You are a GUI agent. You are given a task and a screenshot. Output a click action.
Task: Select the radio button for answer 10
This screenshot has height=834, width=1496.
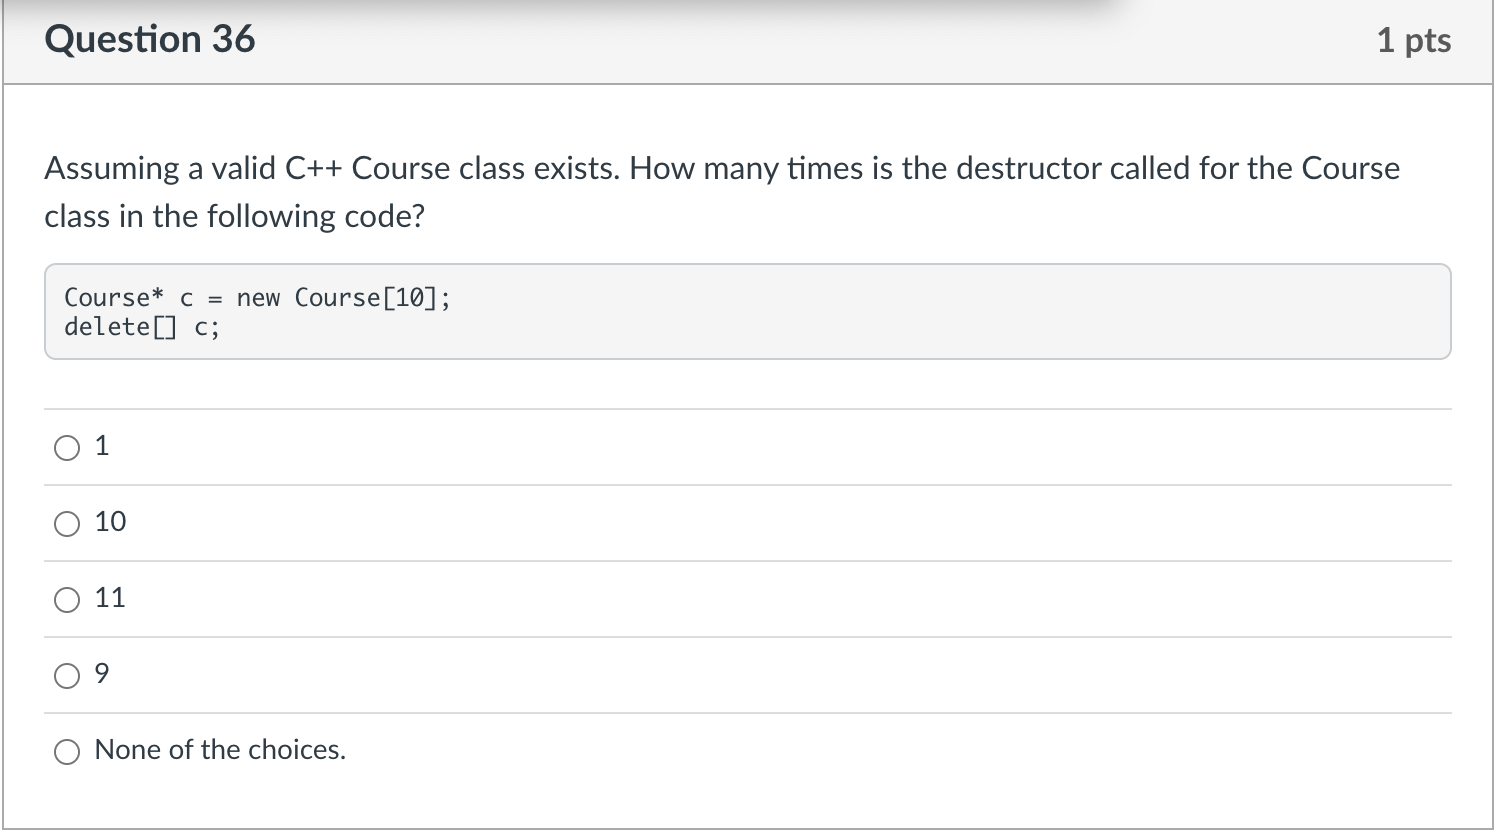point(66,523)
